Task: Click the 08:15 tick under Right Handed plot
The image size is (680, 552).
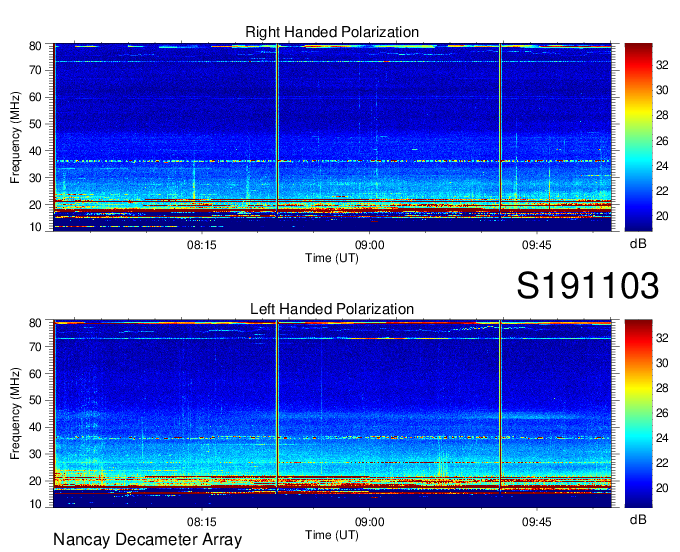Action: pos(202,245)
